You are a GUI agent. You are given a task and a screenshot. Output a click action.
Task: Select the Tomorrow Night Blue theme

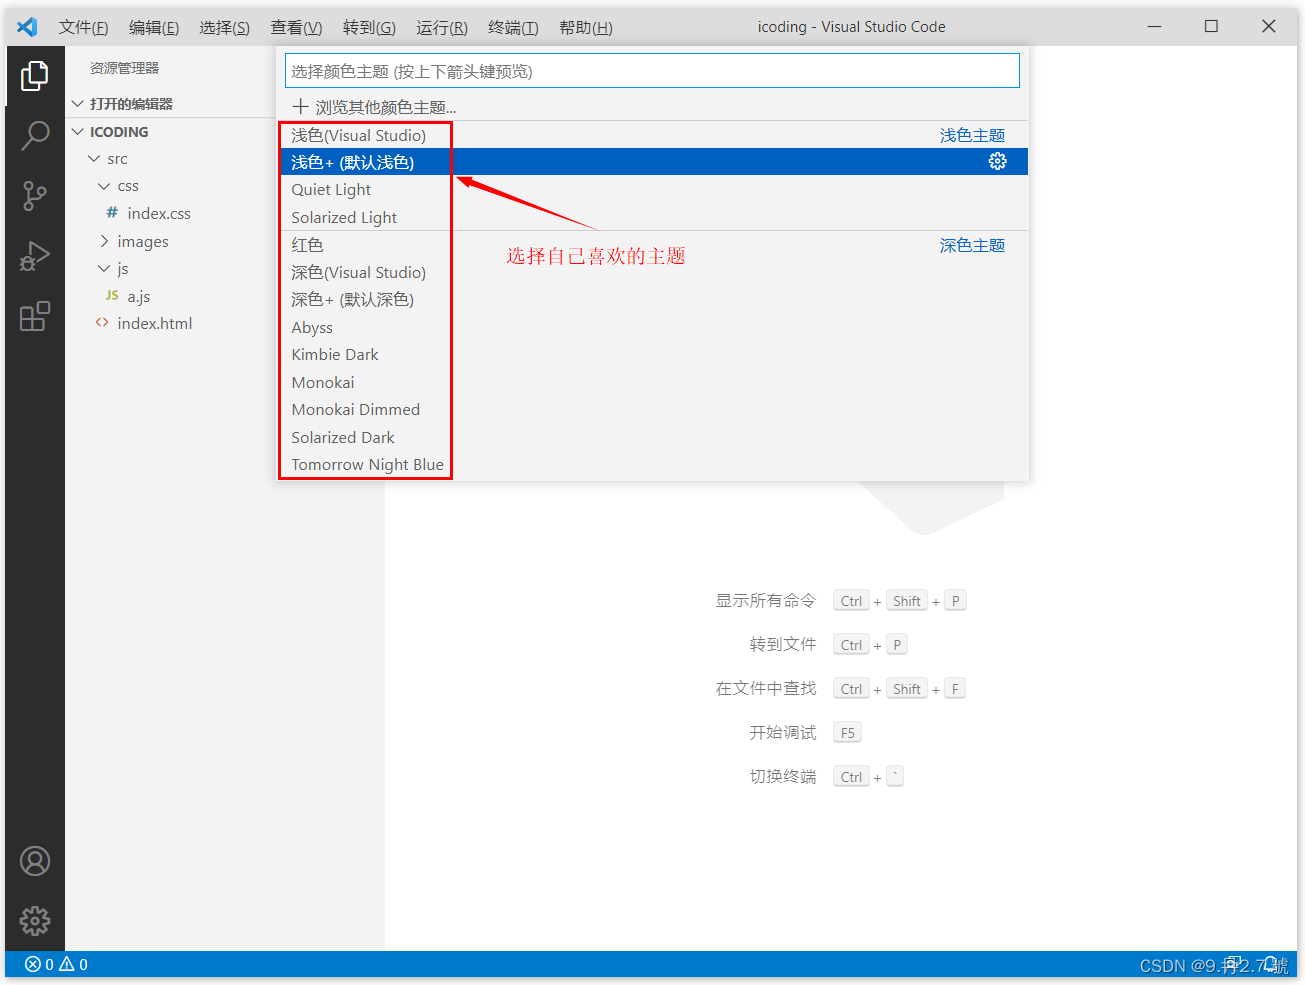click(366, 464)
